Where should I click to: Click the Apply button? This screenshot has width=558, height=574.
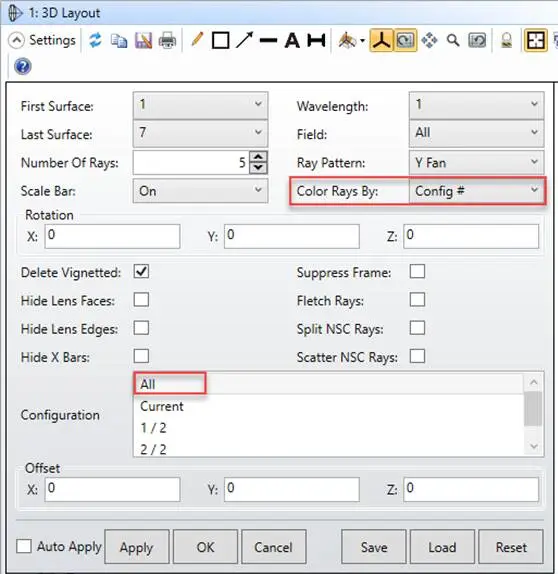(137, 547)
